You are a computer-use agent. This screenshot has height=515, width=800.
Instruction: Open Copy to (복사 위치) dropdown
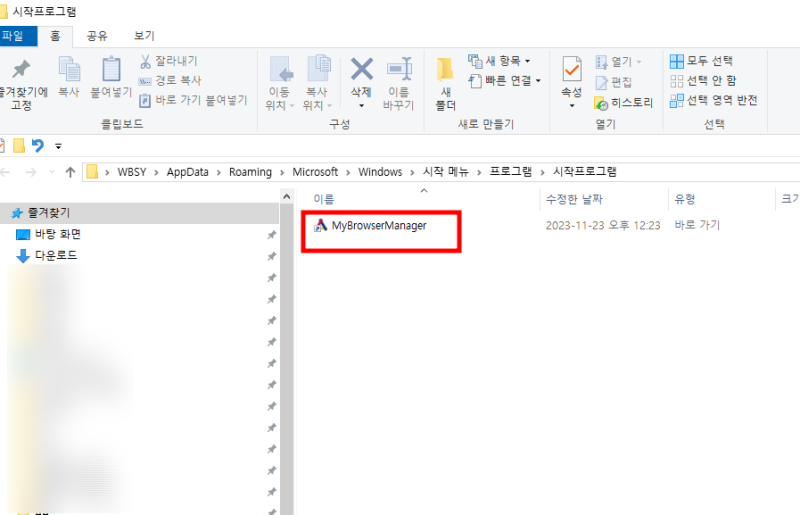point(317,83)
